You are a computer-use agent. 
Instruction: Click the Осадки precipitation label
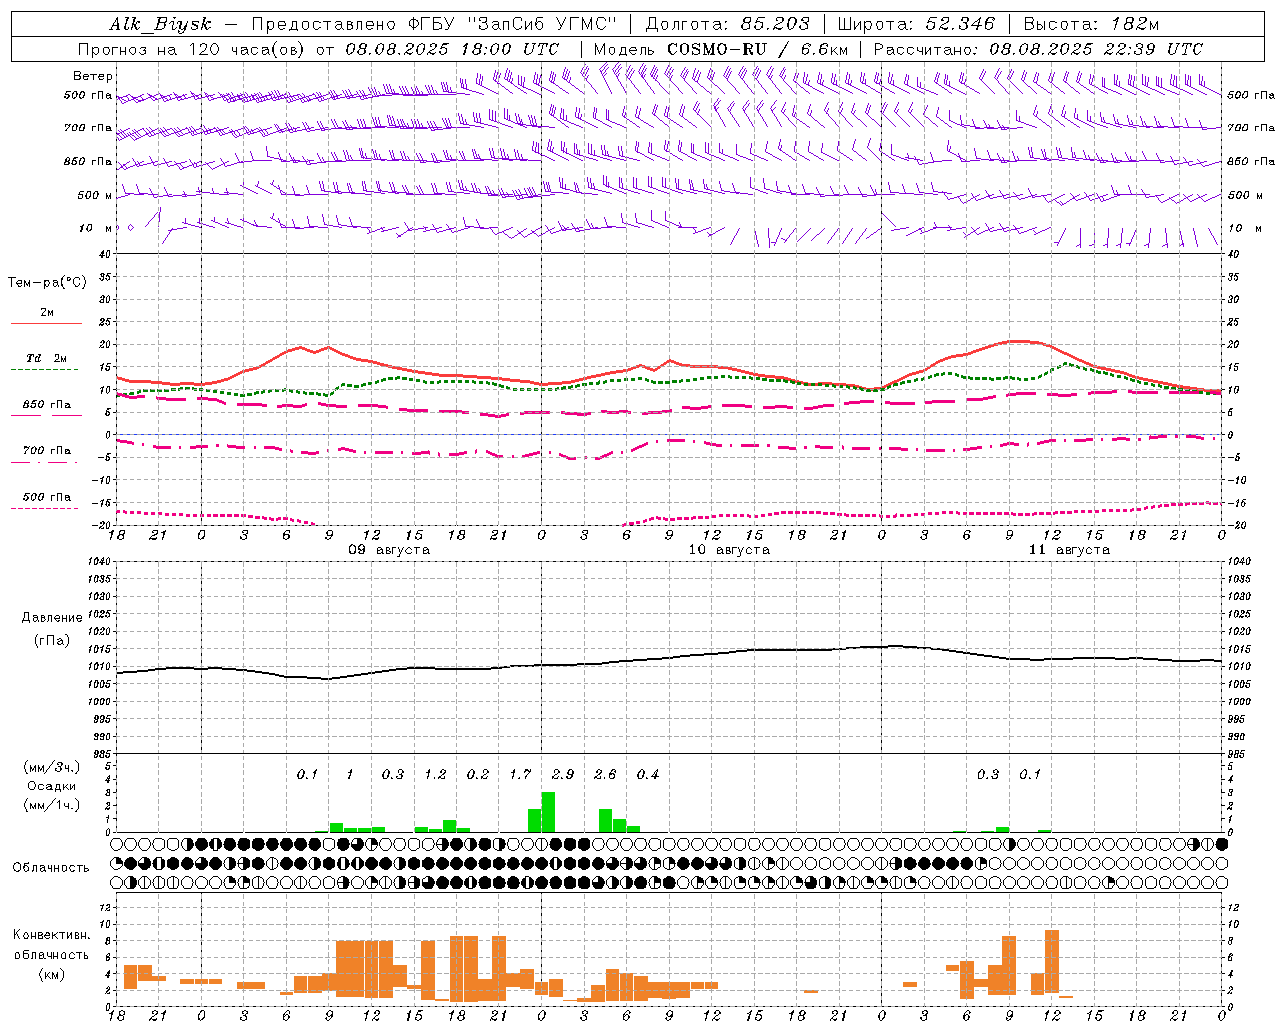52,786
